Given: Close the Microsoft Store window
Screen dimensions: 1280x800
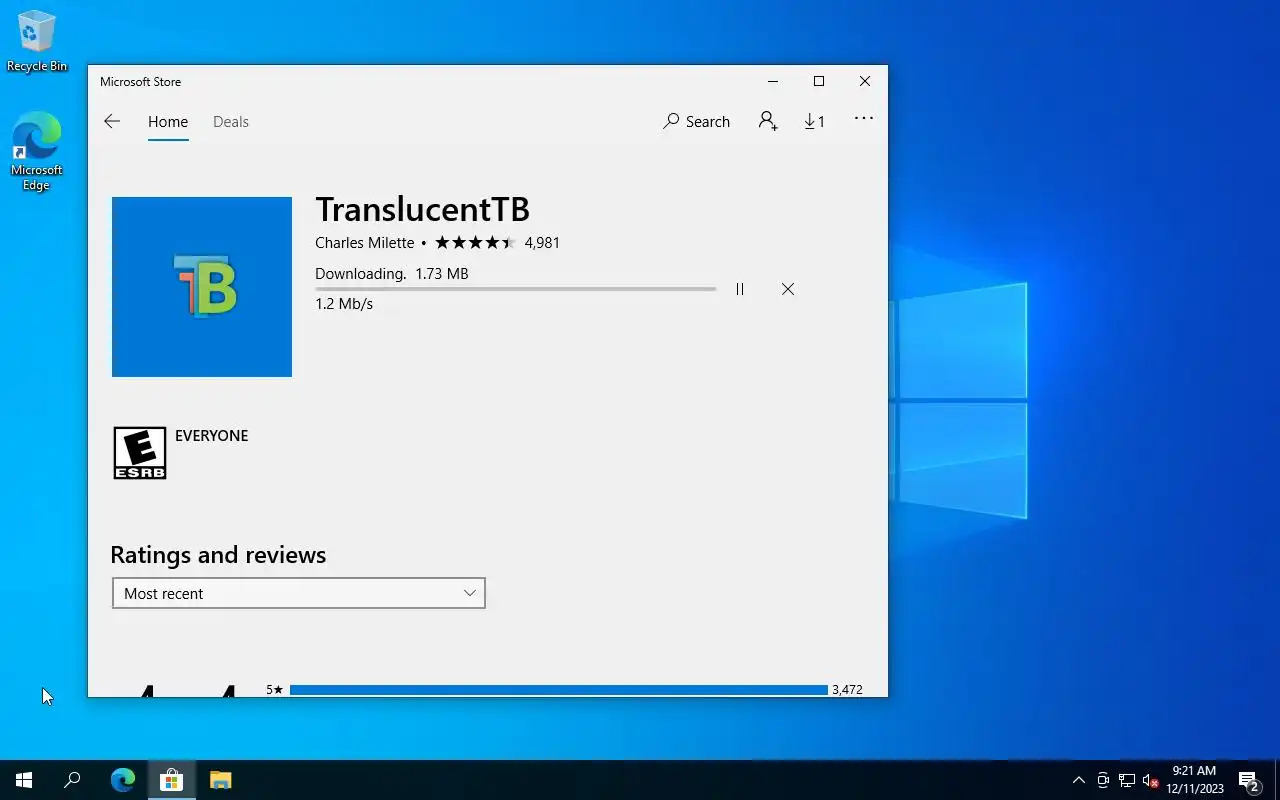Looking at the screenshot, I should pyautogui.click(x=865, y=82).
